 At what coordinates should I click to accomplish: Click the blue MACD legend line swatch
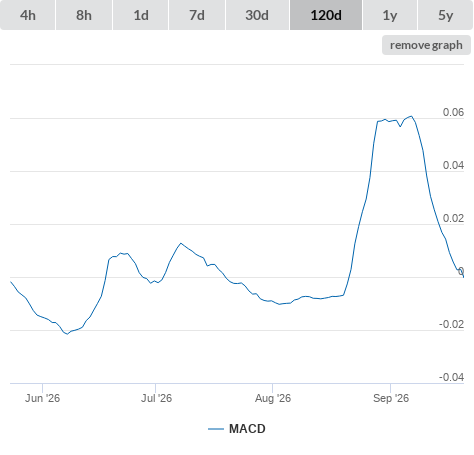(x=216, y=429)
